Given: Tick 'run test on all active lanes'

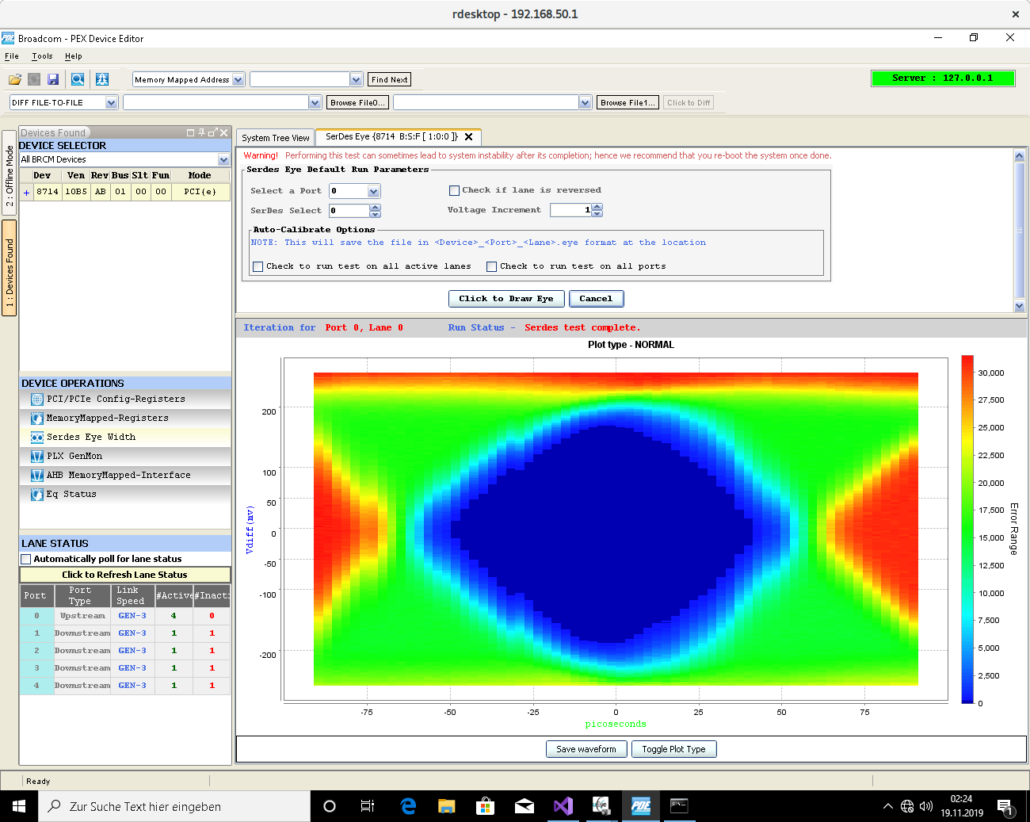Looking at the screenshot, I should 258,266.
